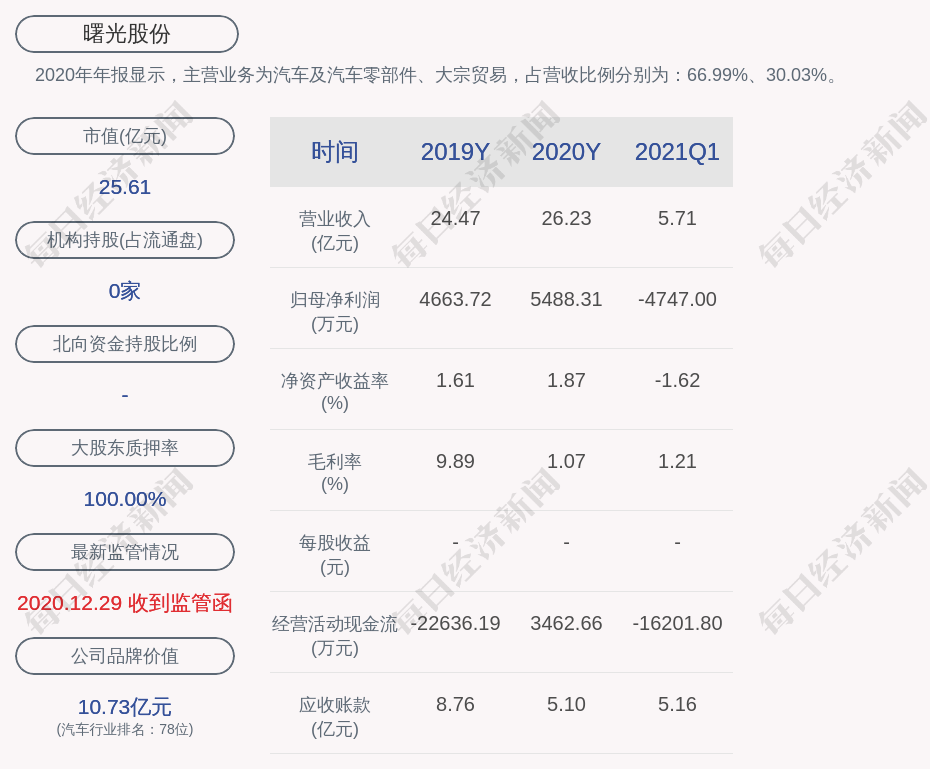Click the 毛利率(%) row label
The width and height of the screenshot is (930, 769).
[335, 473]
